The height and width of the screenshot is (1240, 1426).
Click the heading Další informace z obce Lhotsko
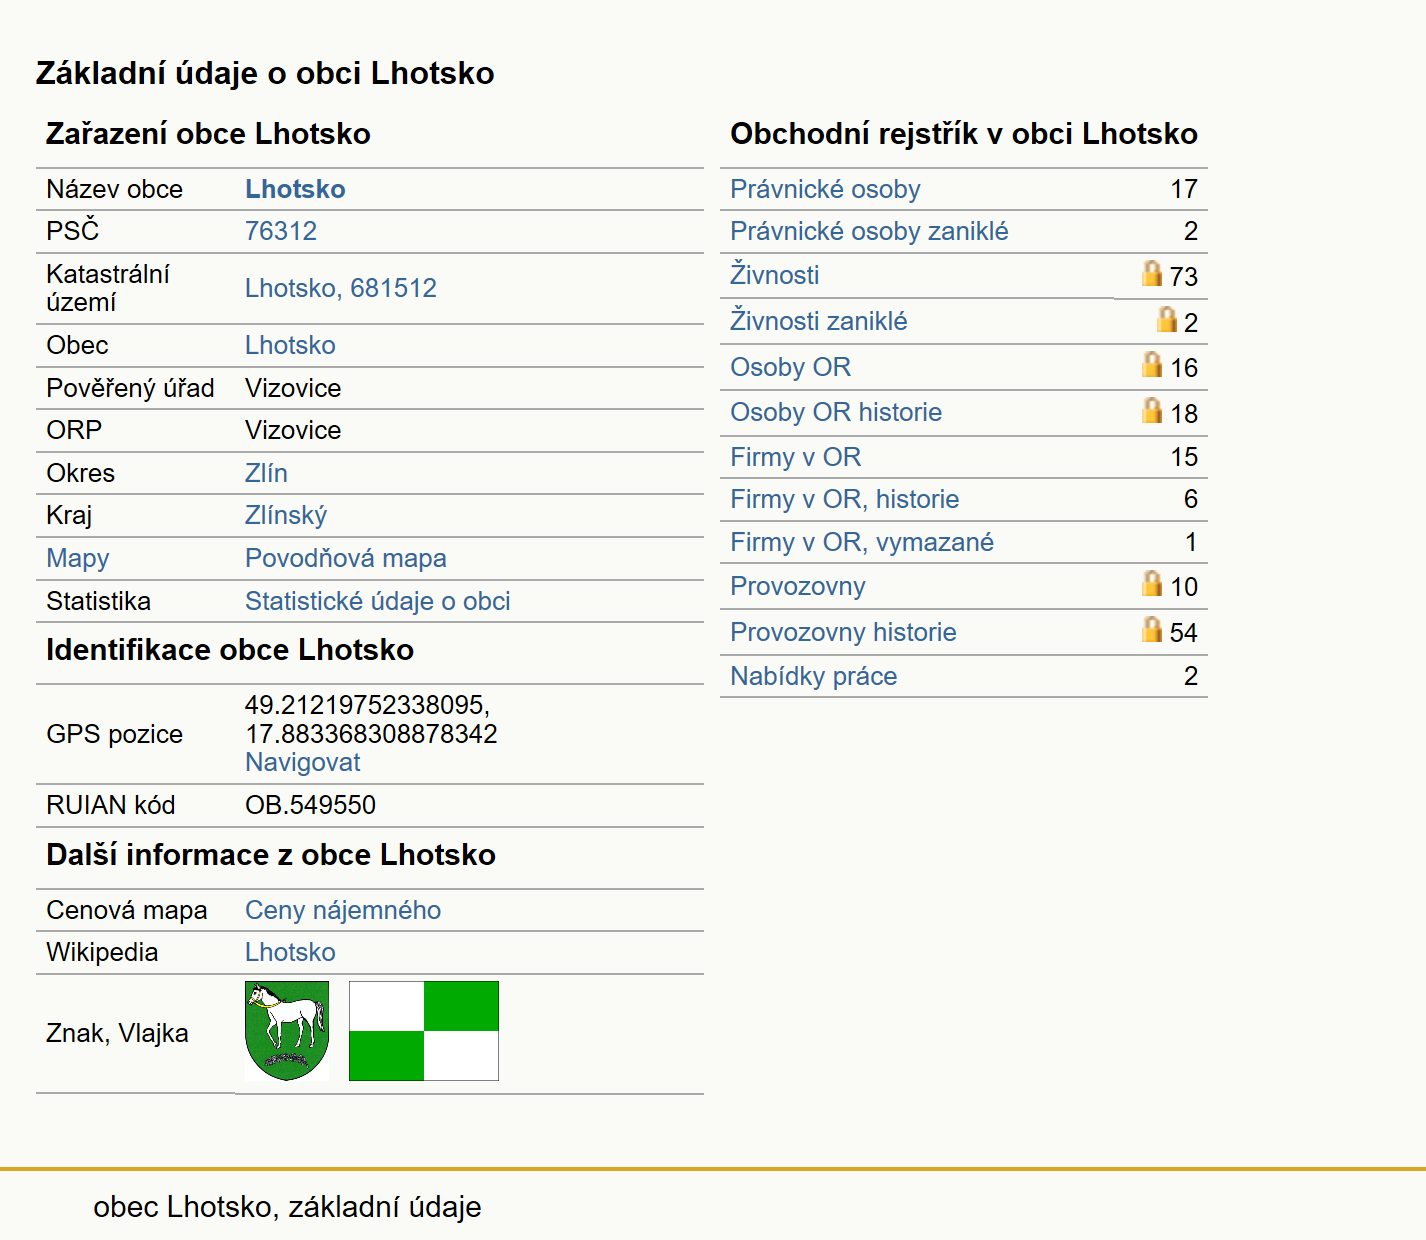point(271,855)
